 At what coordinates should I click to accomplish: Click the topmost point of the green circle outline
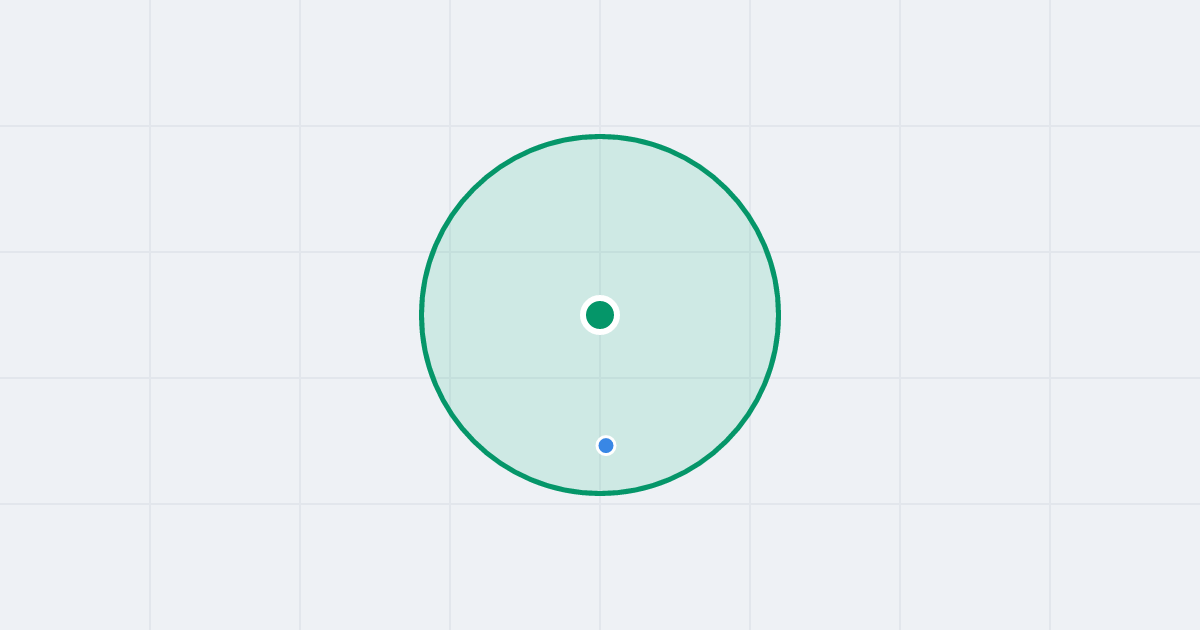[x=600, y=136]
